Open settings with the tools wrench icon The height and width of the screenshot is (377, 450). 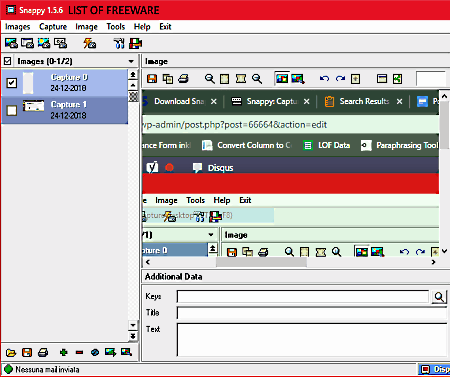[119, 43]
